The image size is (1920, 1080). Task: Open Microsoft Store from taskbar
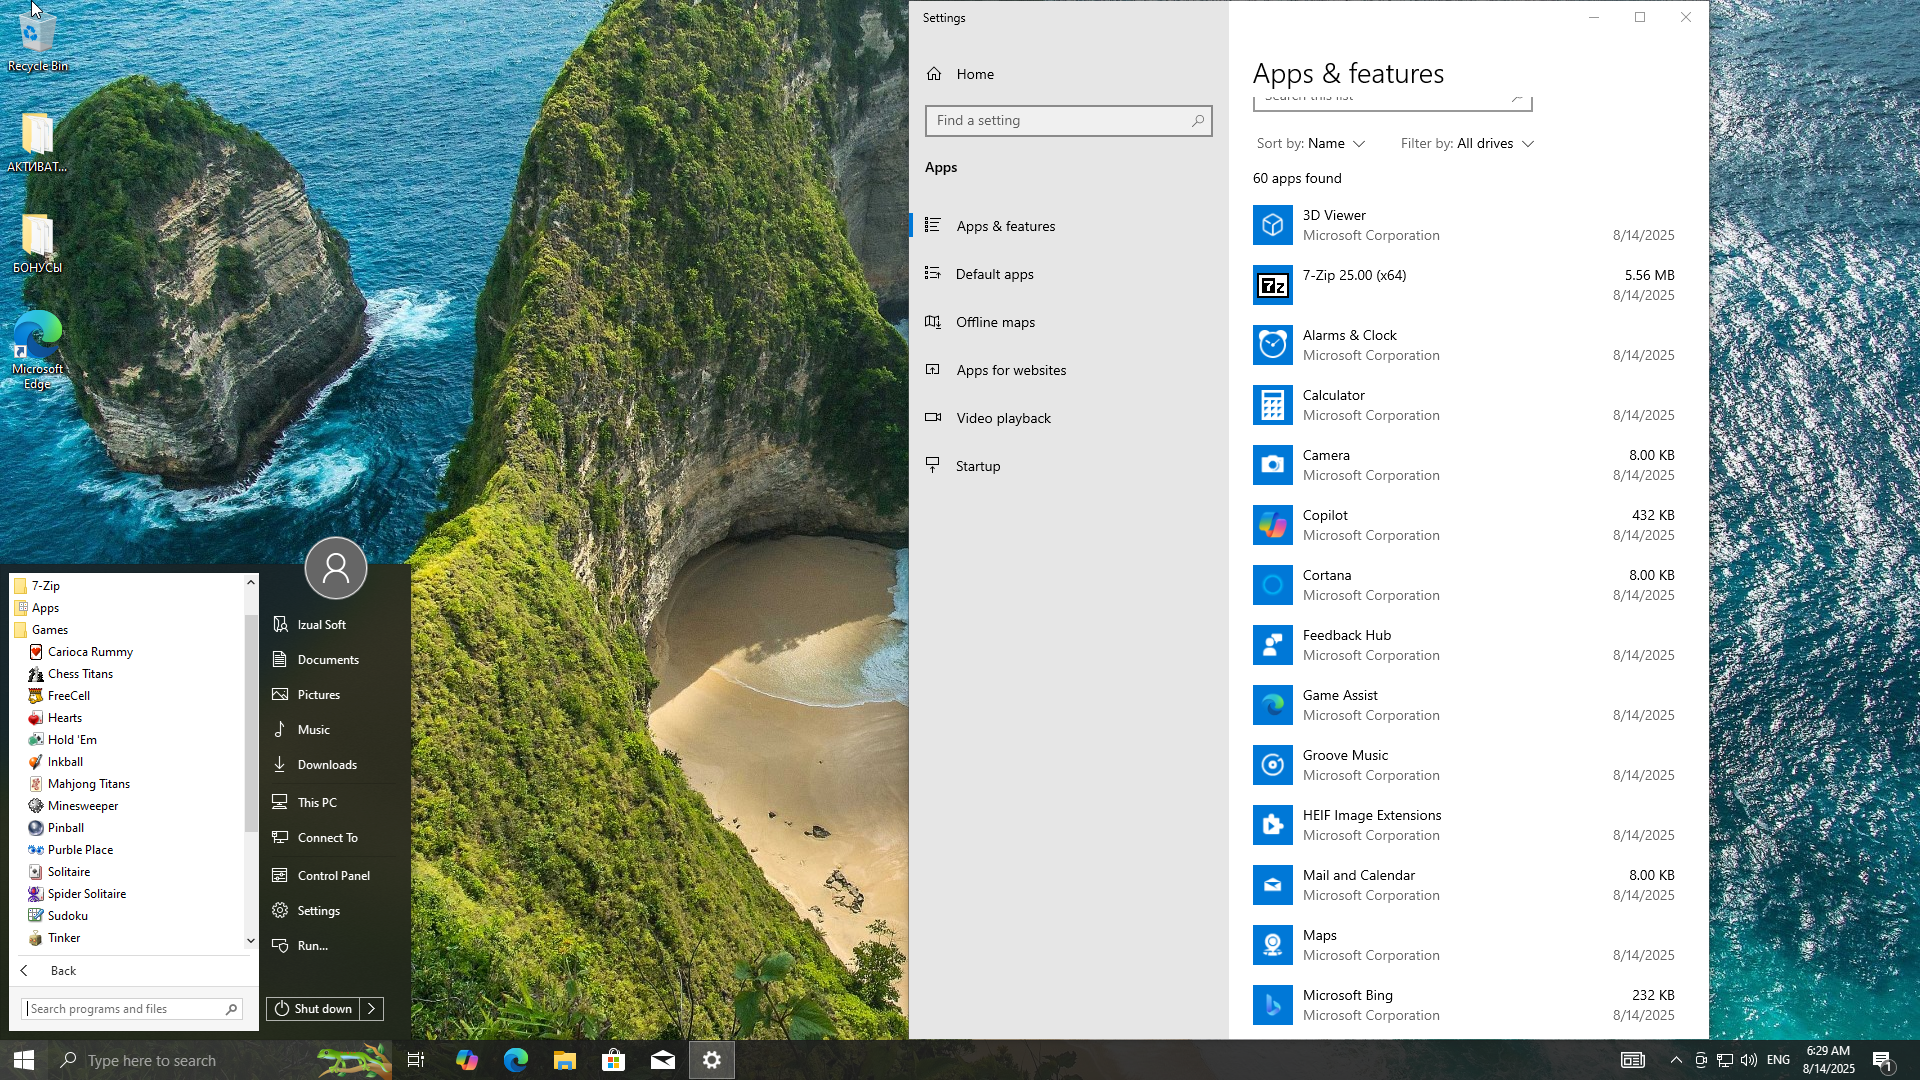tap(614, 1060)
